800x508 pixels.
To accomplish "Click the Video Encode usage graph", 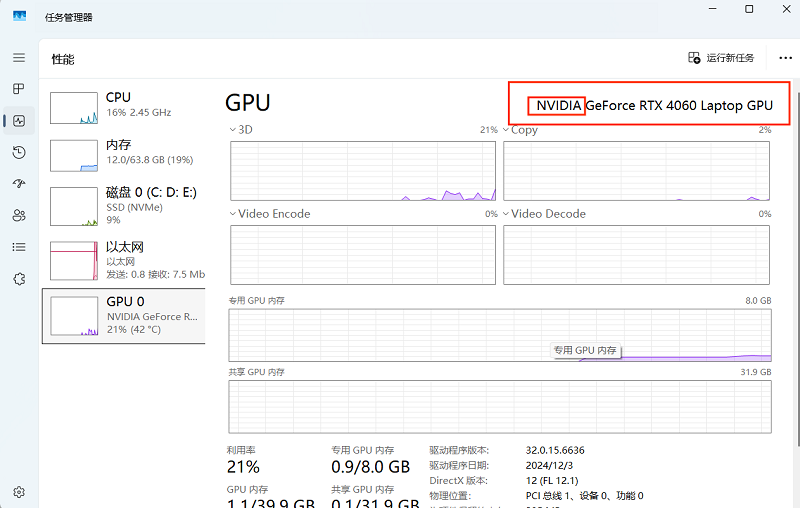I will (x=363, y=255).
